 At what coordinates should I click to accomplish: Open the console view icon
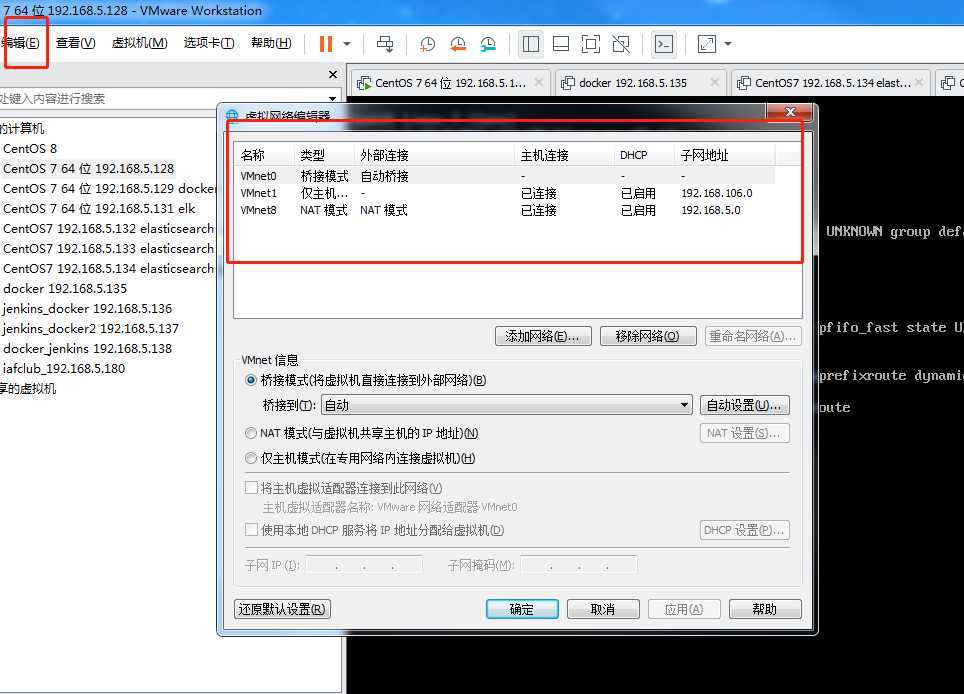click(664, 44)
